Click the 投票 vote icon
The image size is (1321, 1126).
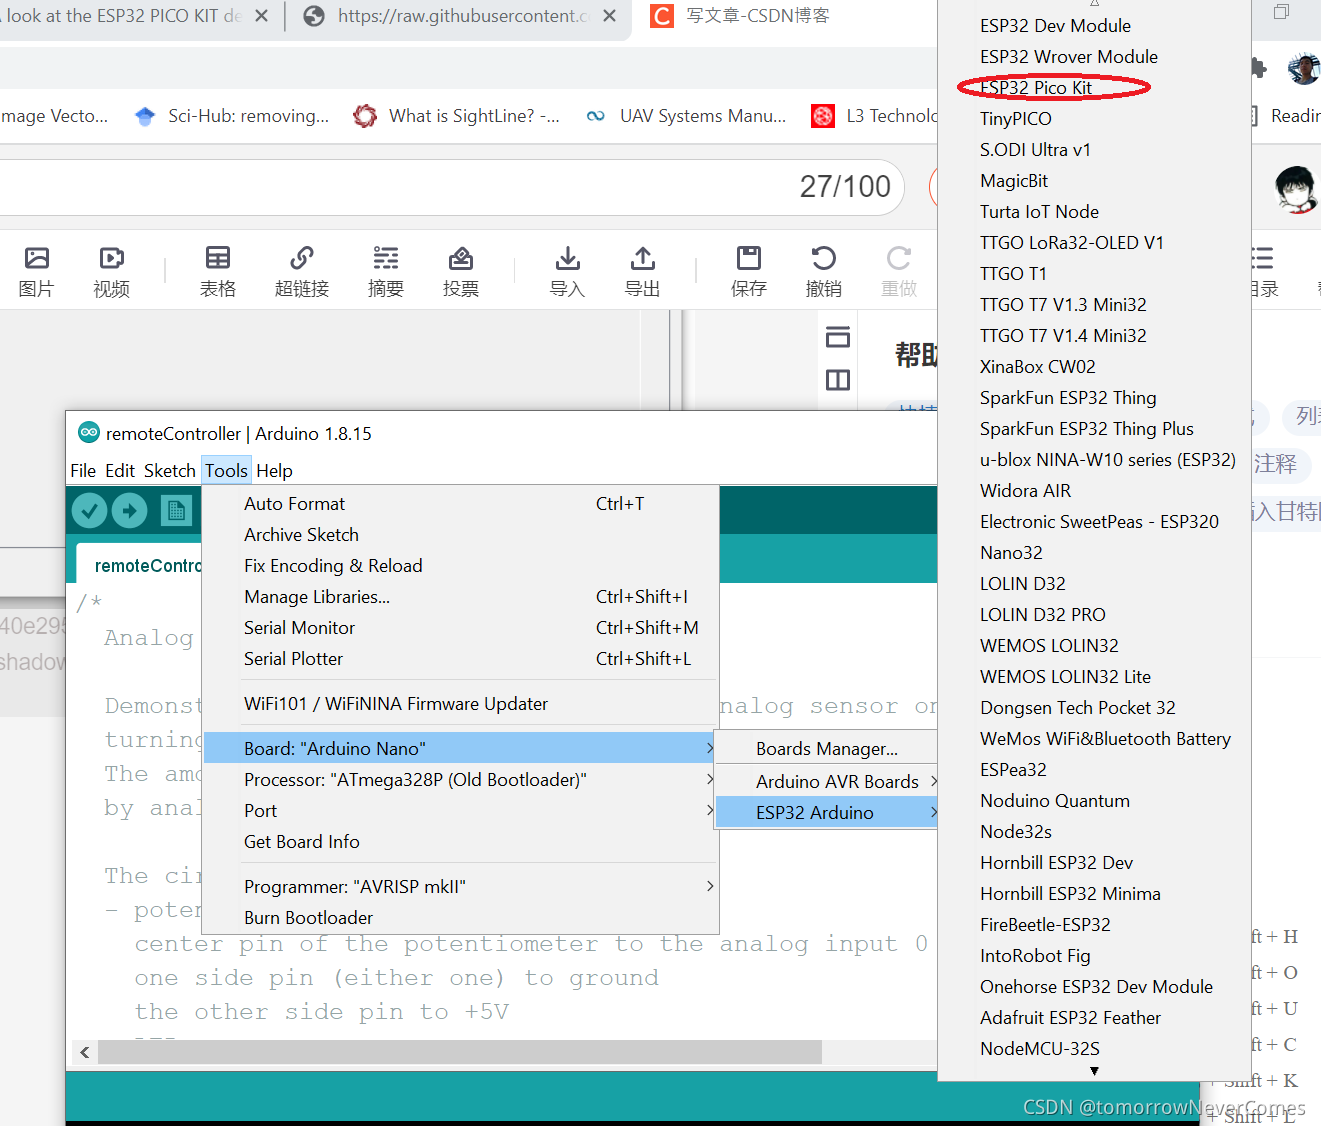click(461, 272)
